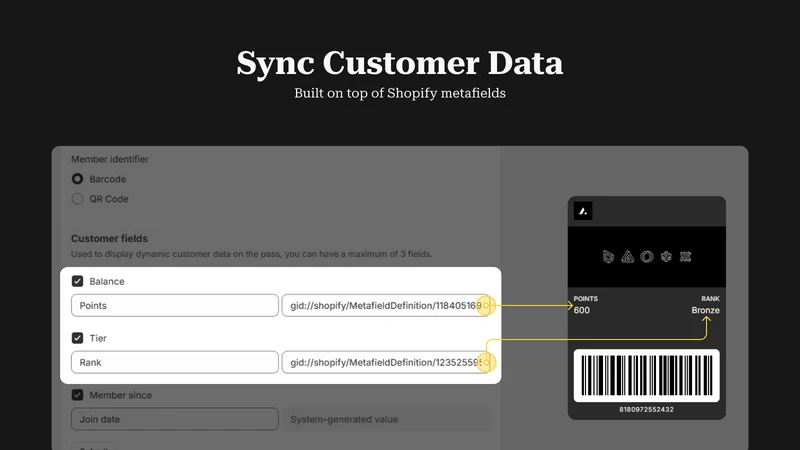Click the Balance metafield definition field
The height and width of the screenshot is (450, 800).
click(x=386, y=306)
